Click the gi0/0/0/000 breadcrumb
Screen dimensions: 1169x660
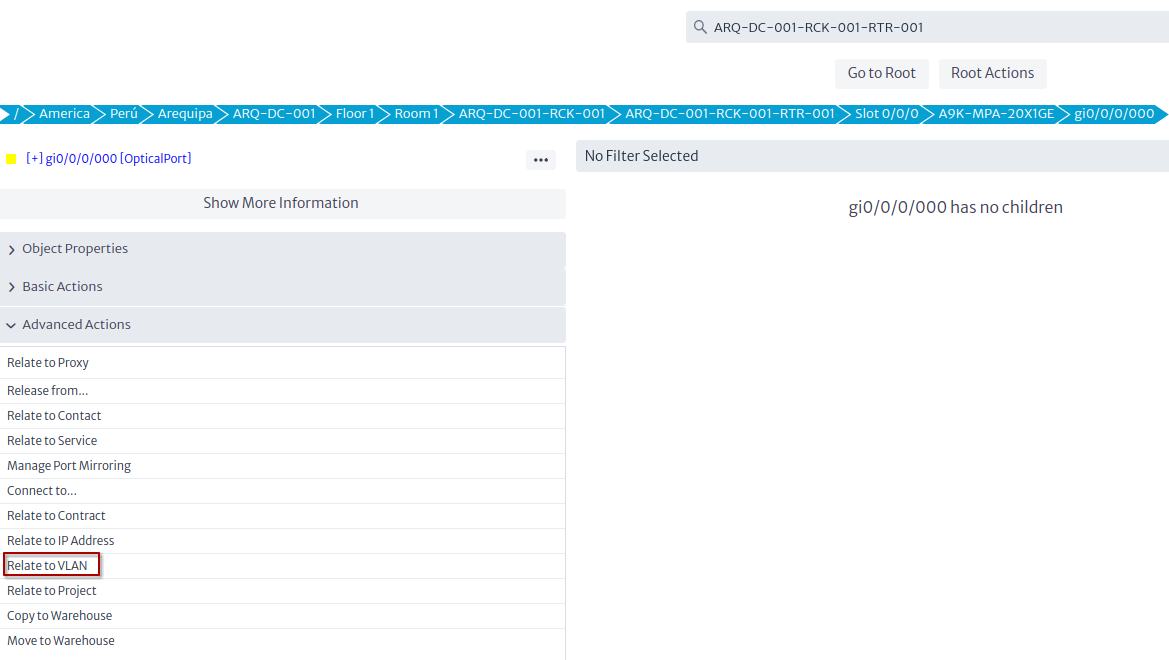(1114, 114)
